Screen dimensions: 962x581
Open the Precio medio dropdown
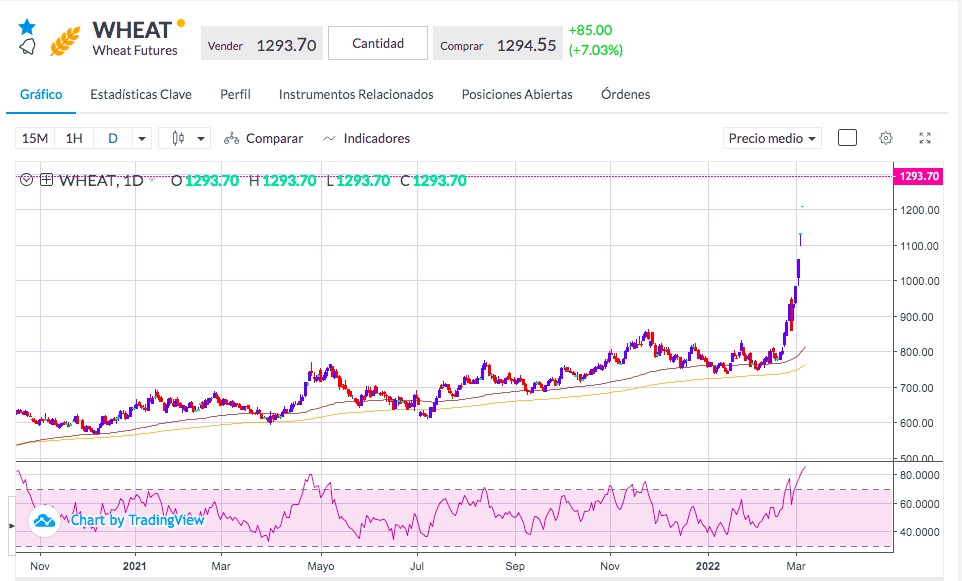tap(772, 138)
